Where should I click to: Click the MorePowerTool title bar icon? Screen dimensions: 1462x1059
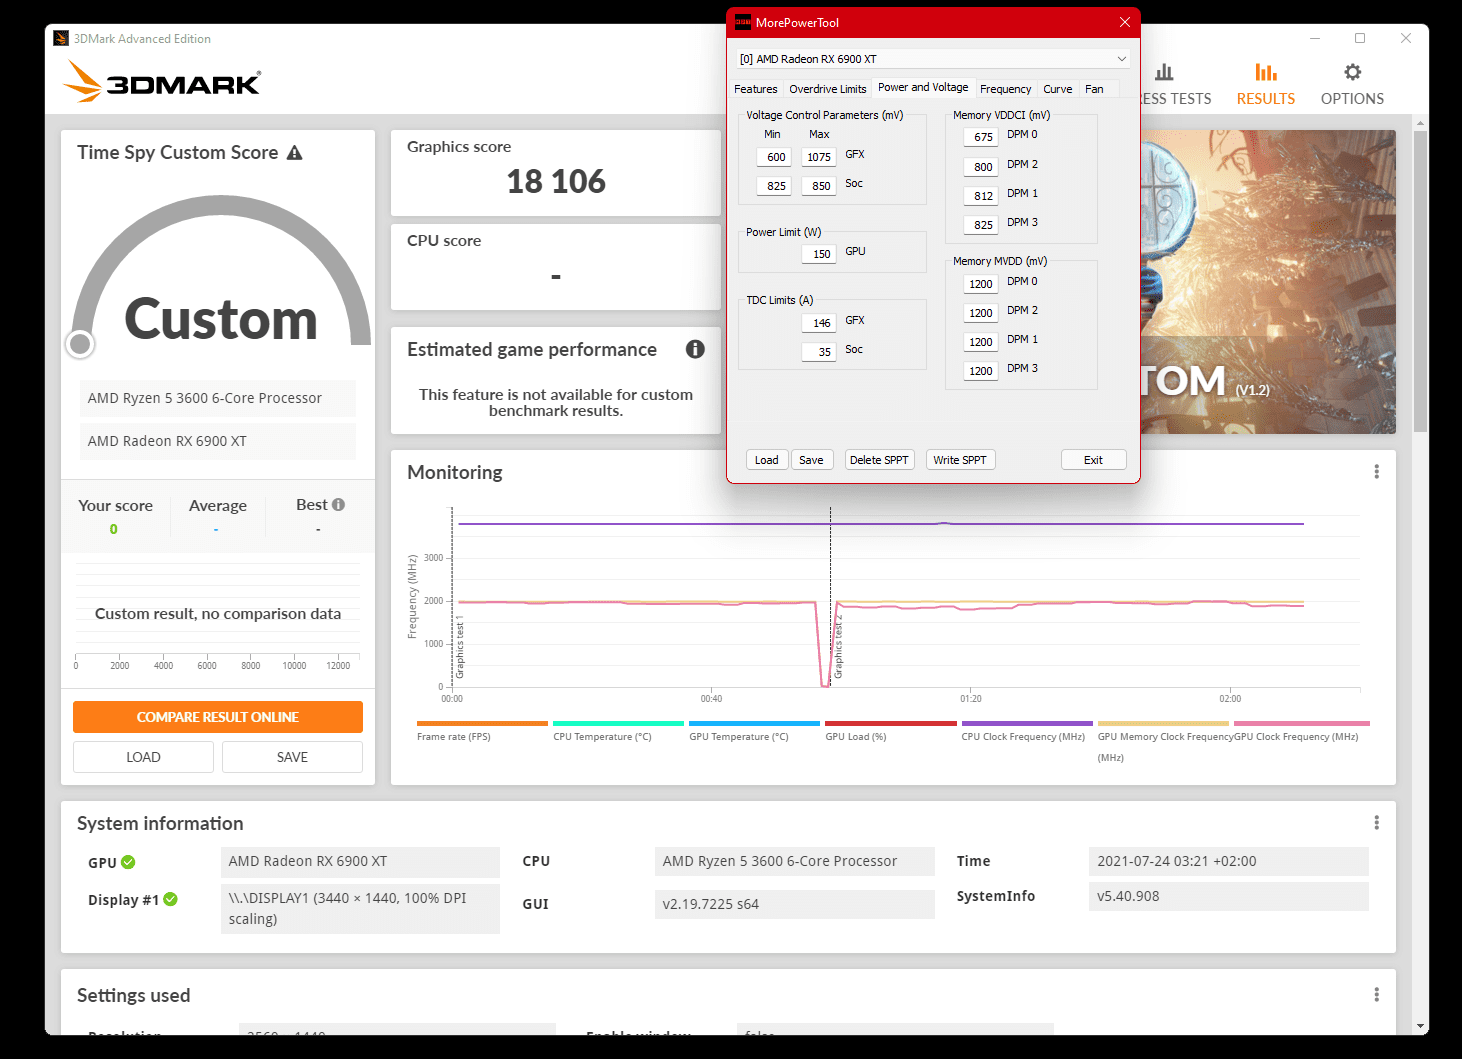(743, 22)
